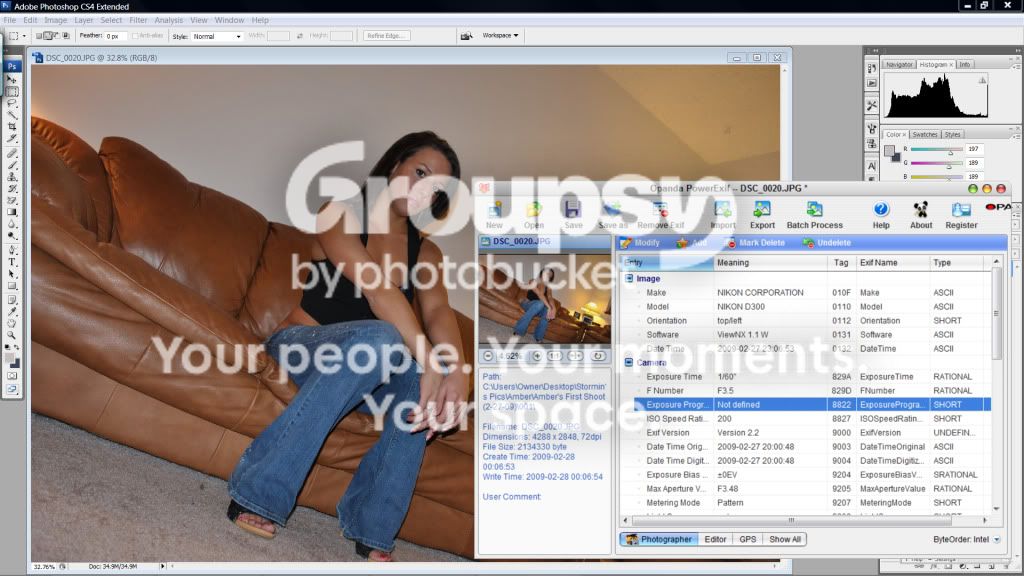Choose Add to selection mode option
The image size is (1024, 576).
[48, 36]
